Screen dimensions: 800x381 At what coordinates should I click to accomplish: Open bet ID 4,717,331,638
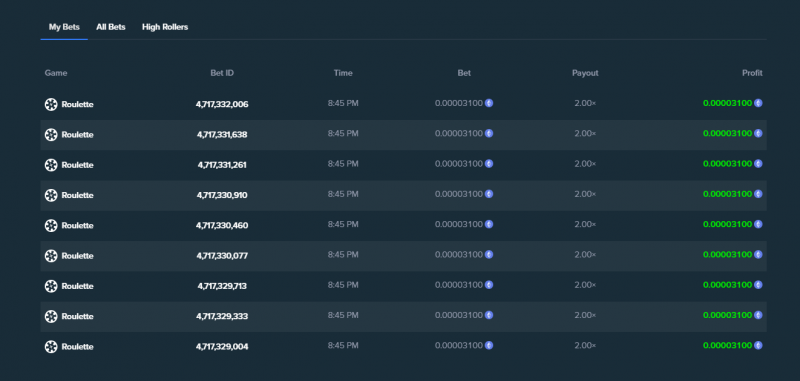click(x=222, y=135)
